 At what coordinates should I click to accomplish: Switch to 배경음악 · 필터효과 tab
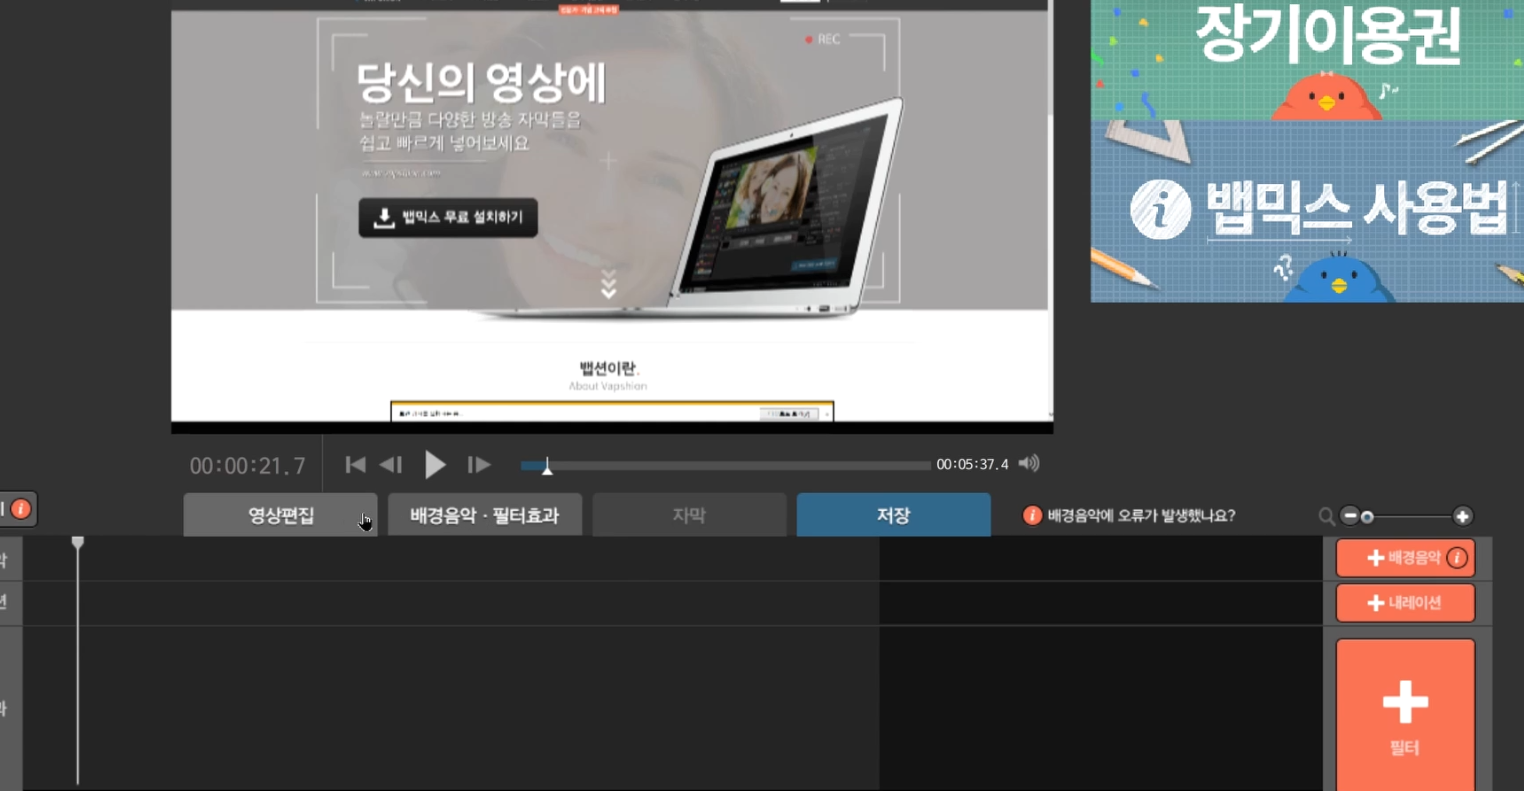485,515
